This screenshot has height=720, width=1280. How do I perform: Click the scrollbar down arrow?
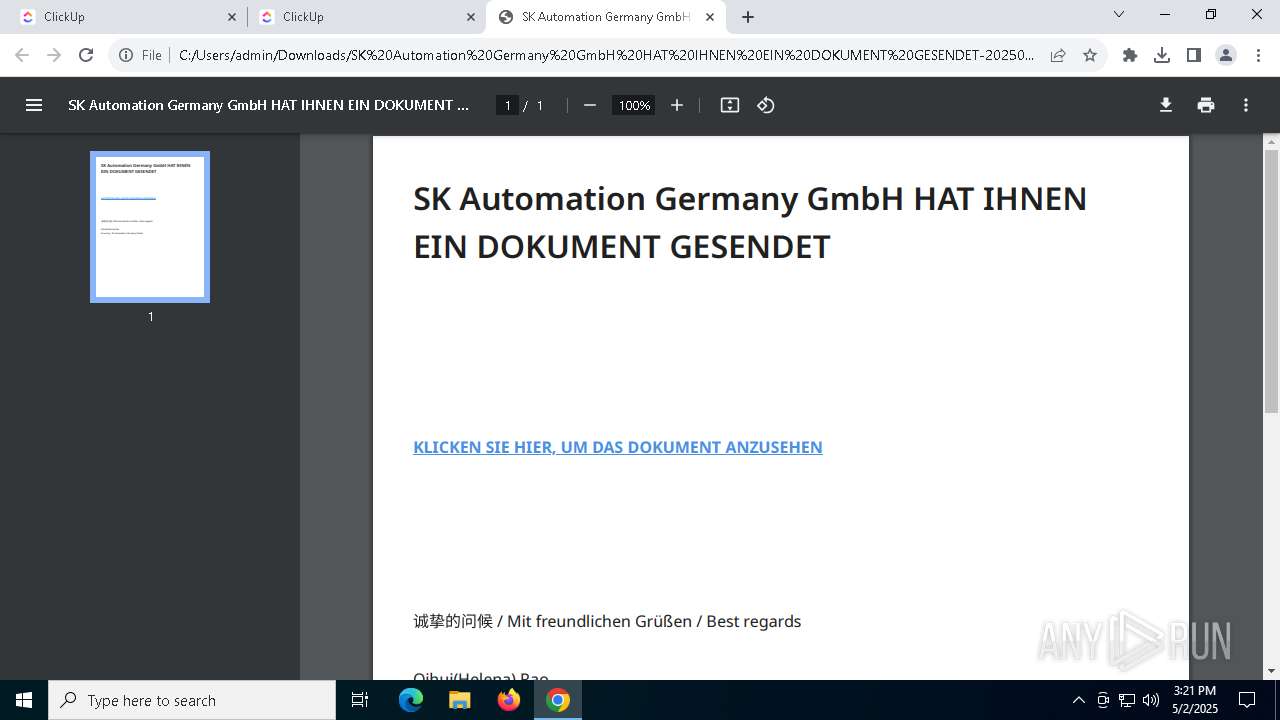1271,671
